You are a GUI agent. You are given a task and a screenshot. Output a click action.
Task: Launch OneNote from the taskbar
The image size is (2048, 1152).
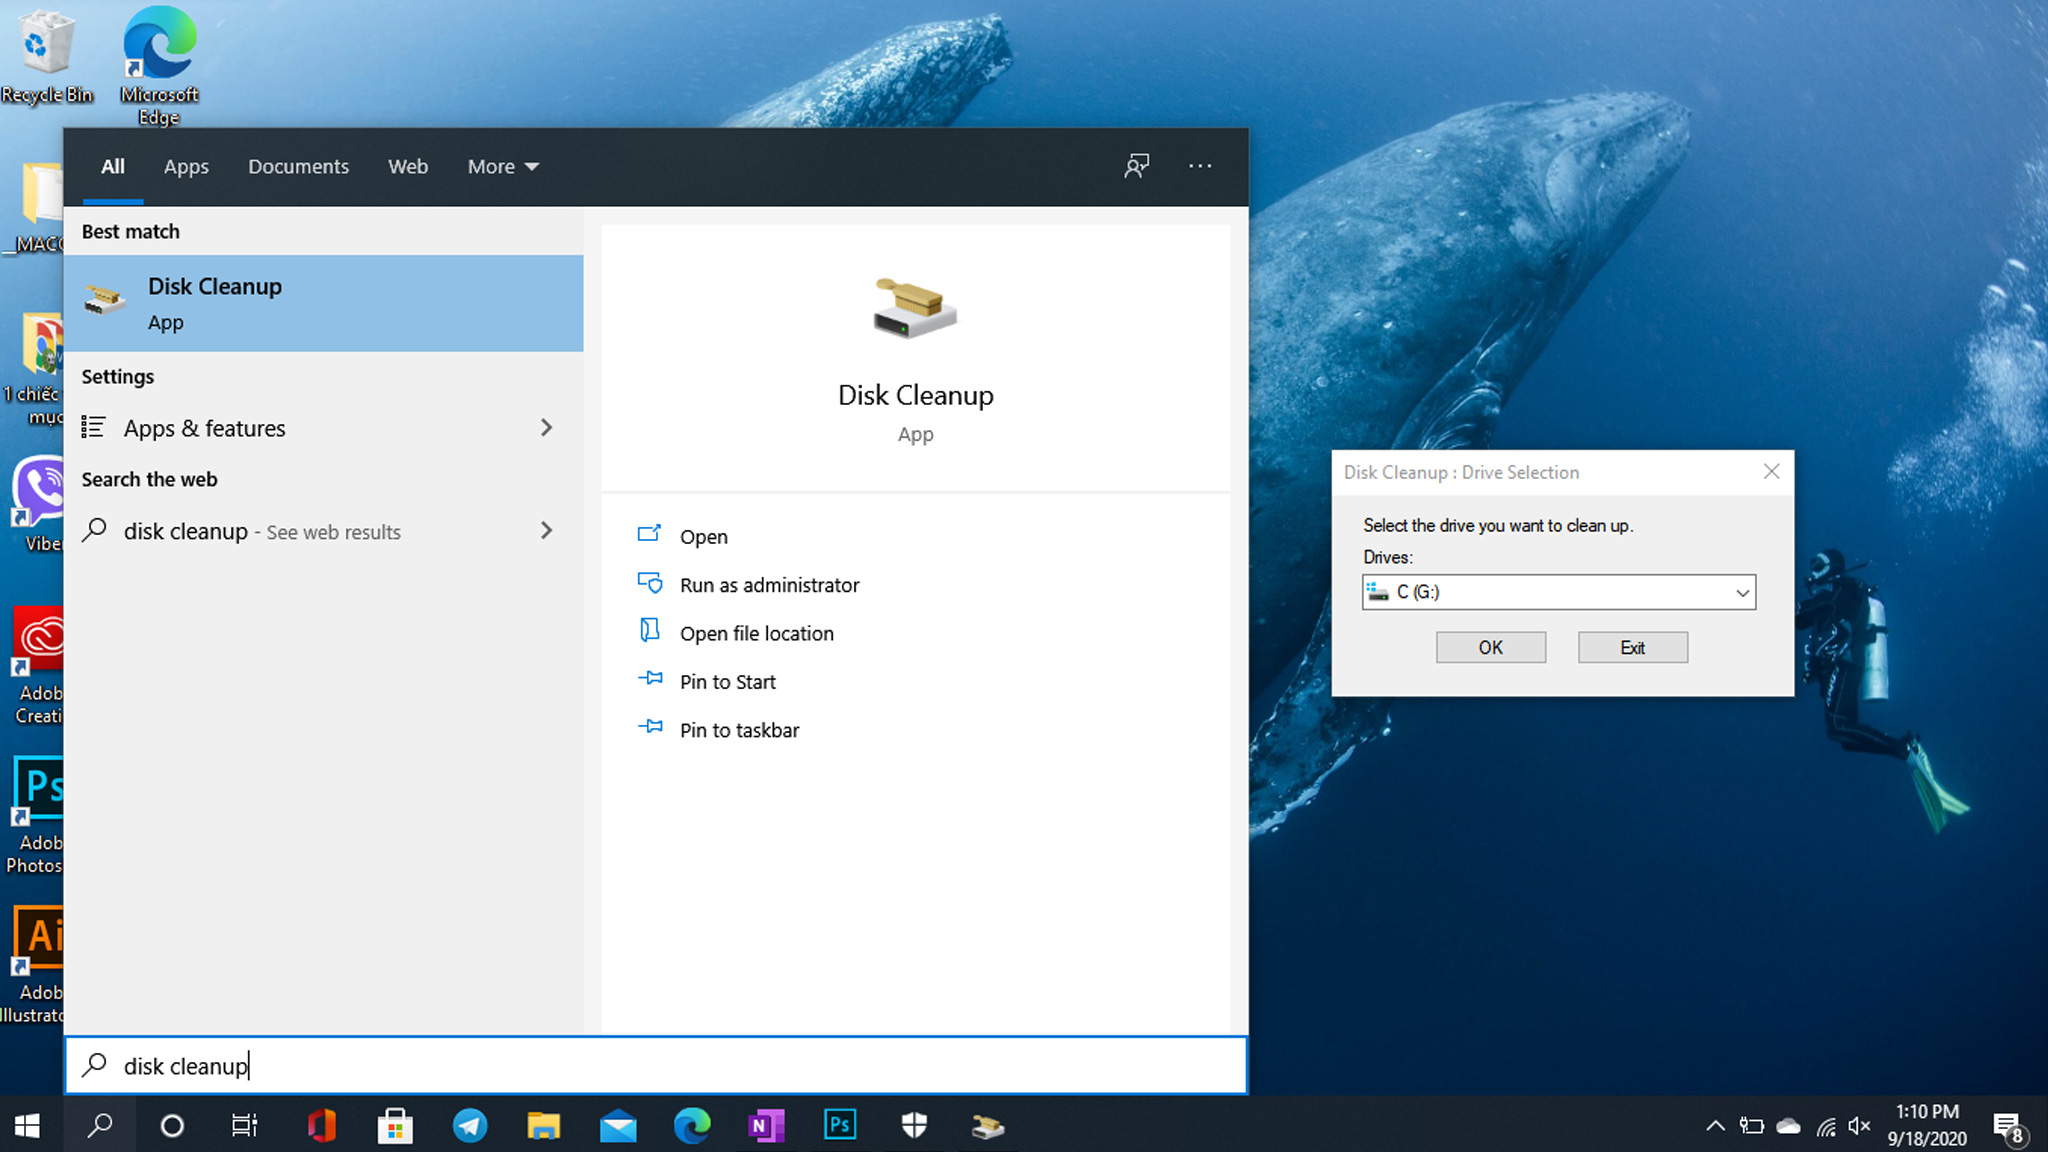pyautogui.click(x=766, y=1126)
